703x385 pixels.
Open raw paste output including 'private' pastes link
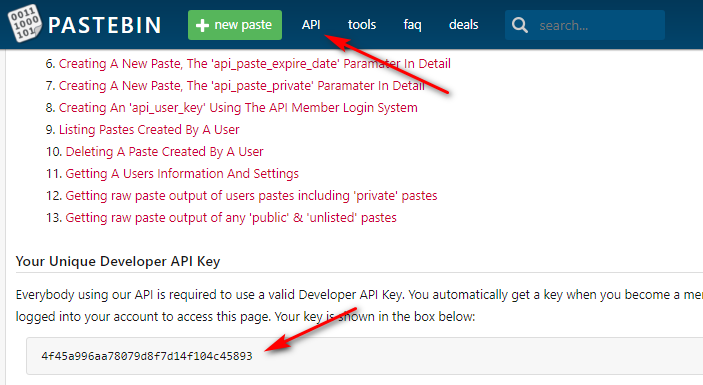[x=251, y=195]
